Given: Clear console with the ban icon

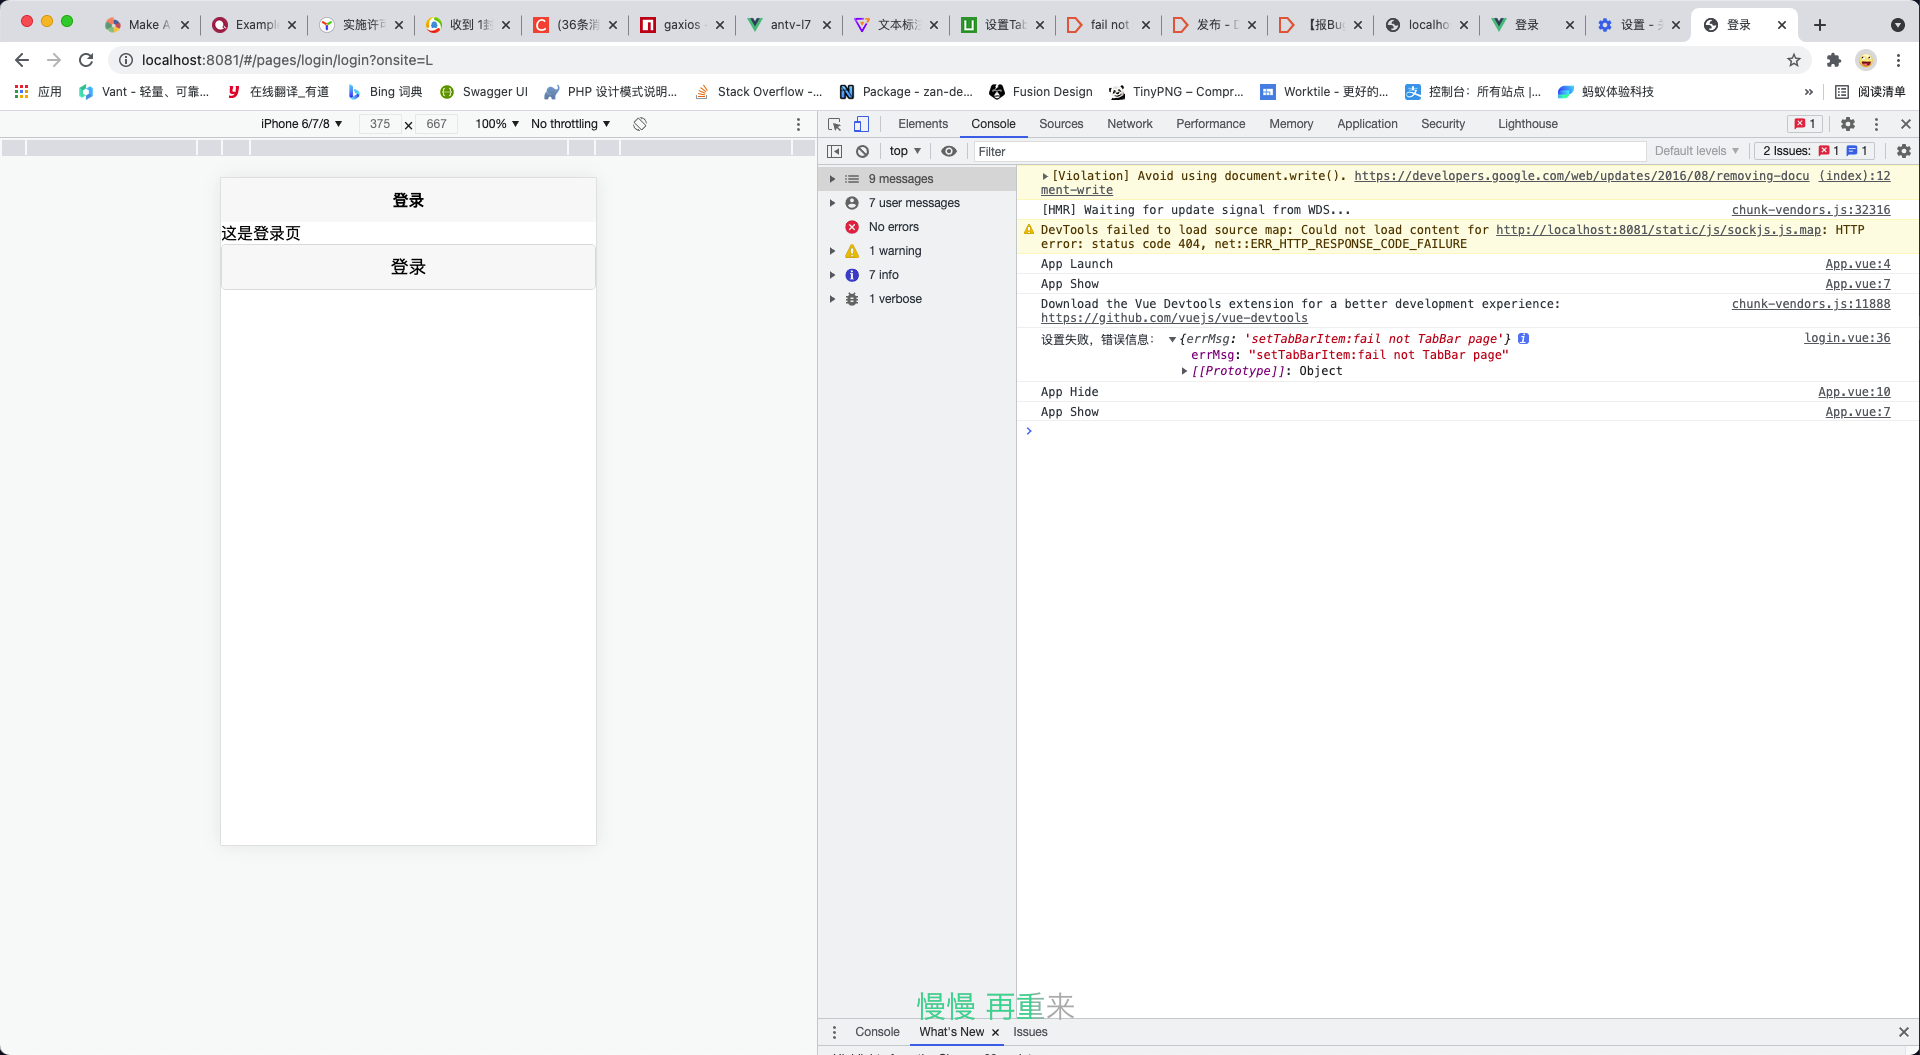Looking at the screenshot, I should pyautogui.click(x=862, y=151).
